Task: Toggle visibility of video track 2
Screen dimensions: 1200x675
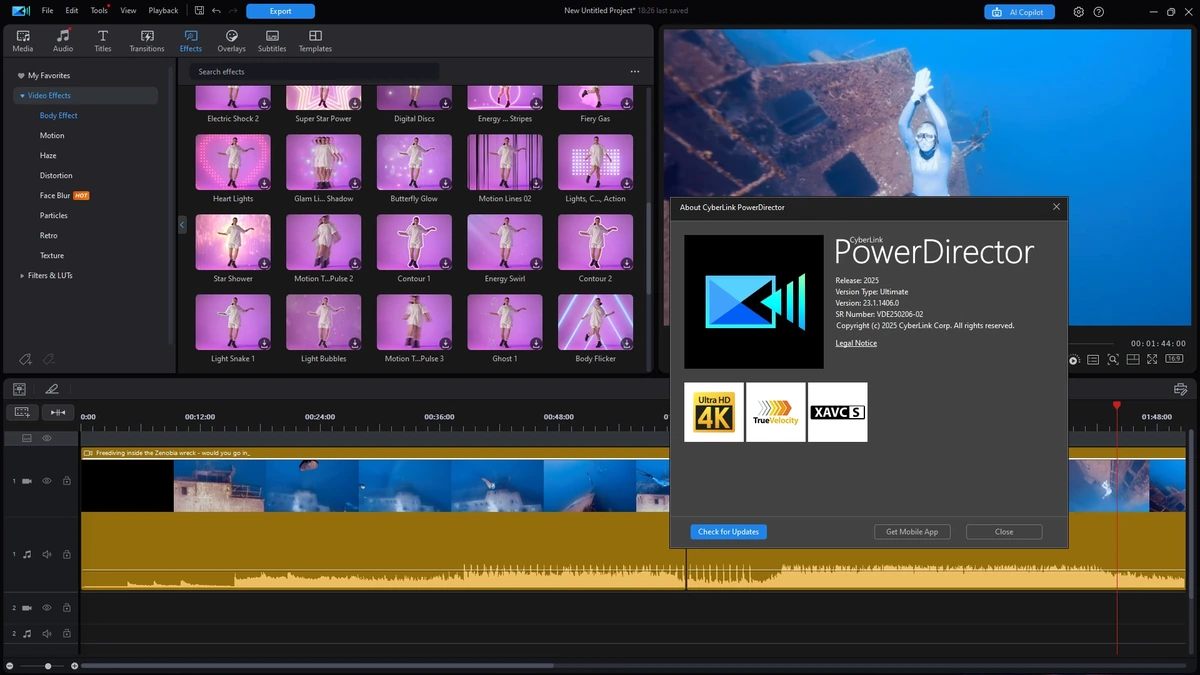Action: click(46, 607)
